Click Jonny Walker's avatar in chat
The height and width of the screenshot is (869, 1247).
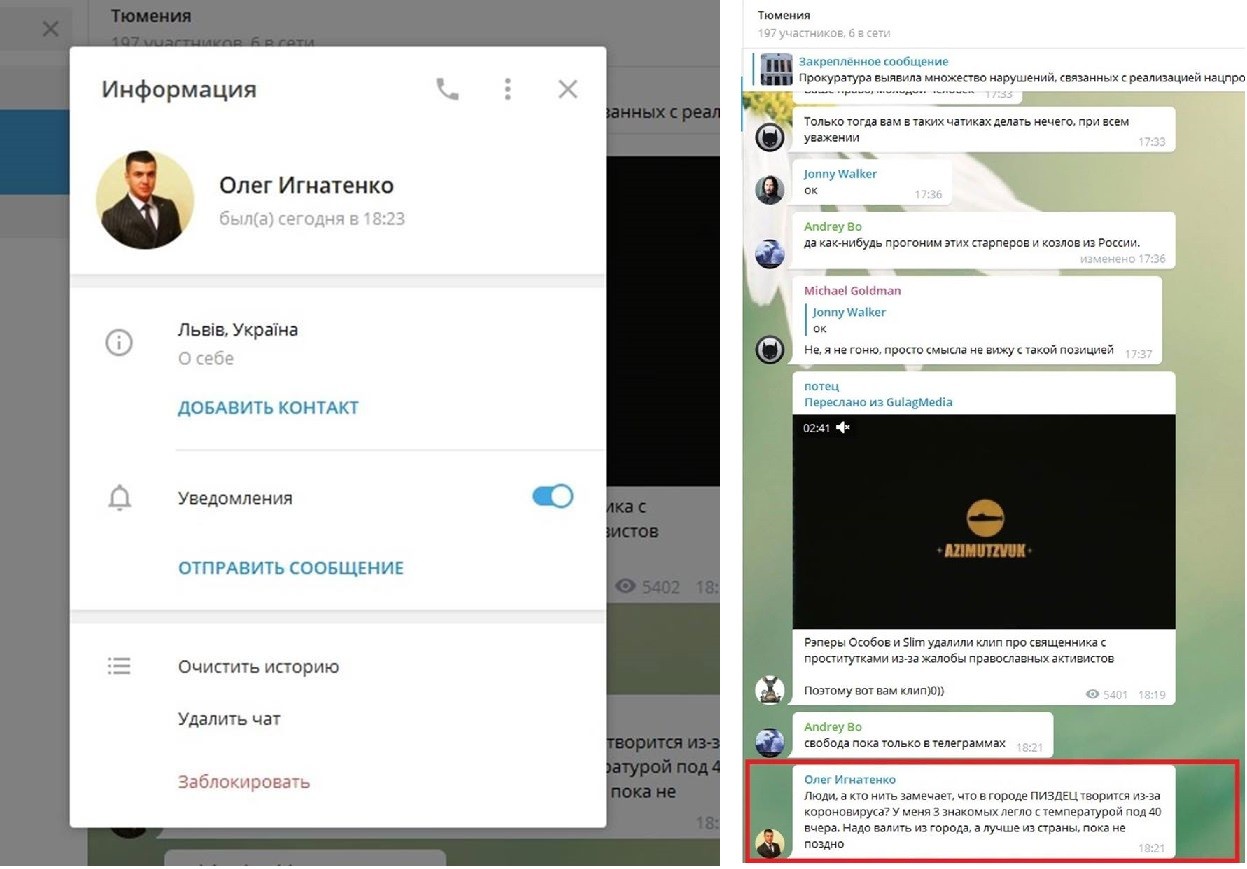point(769,190)
